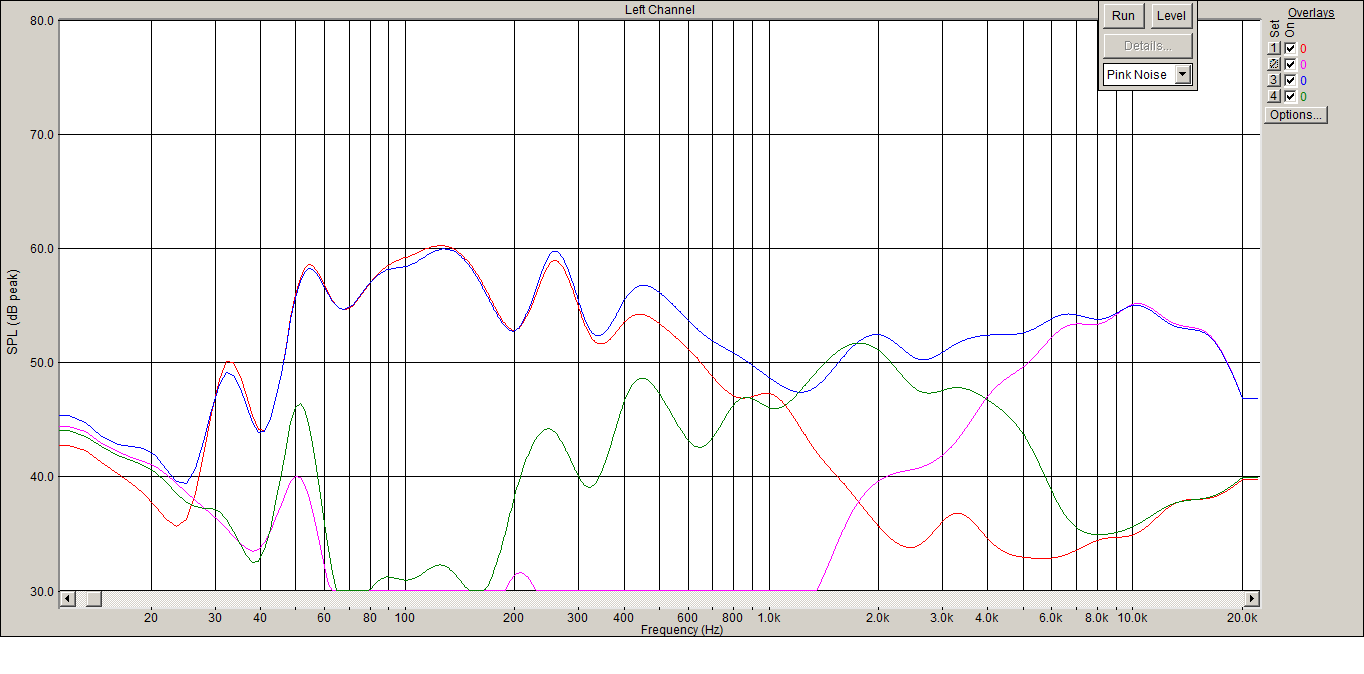The width and height of the screenshot is (1364, 674).
Task: Click the horizontal scrollbar thumb
Action: coord(93,599)
